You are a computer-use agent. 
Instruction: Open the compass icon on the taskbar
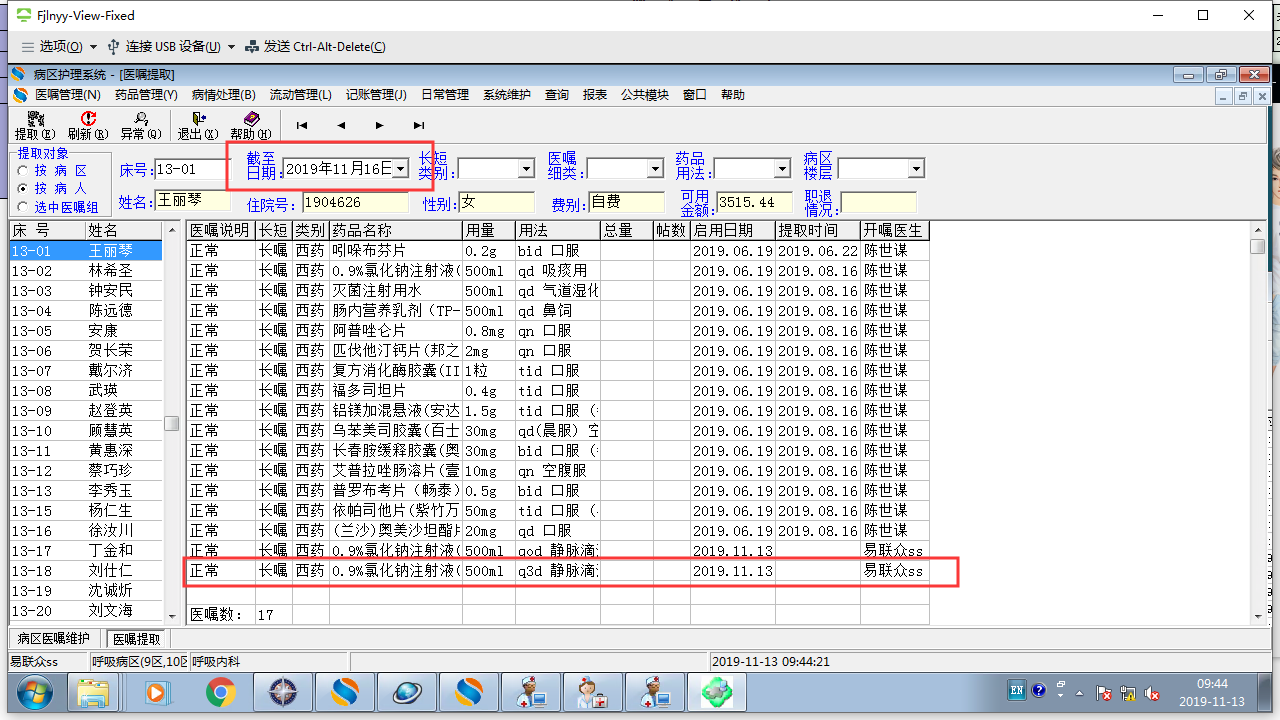pyautogui.click(x=283, y=692)
